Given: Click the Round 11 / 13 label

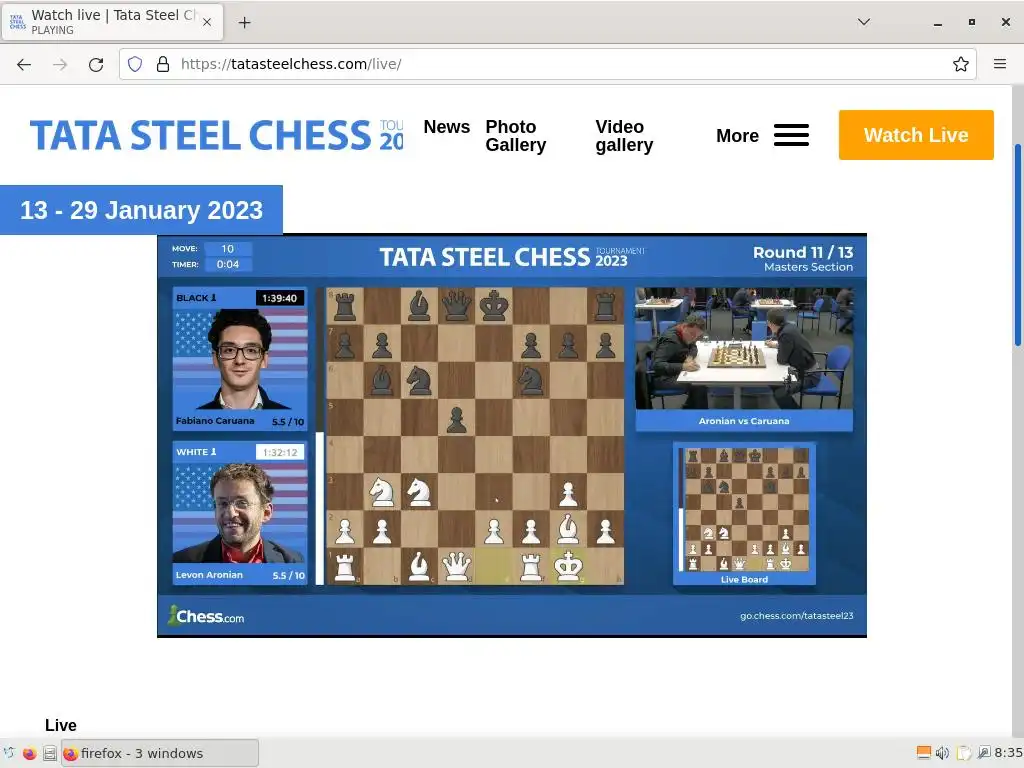Looking at the screenshot, I should point(803,253).
